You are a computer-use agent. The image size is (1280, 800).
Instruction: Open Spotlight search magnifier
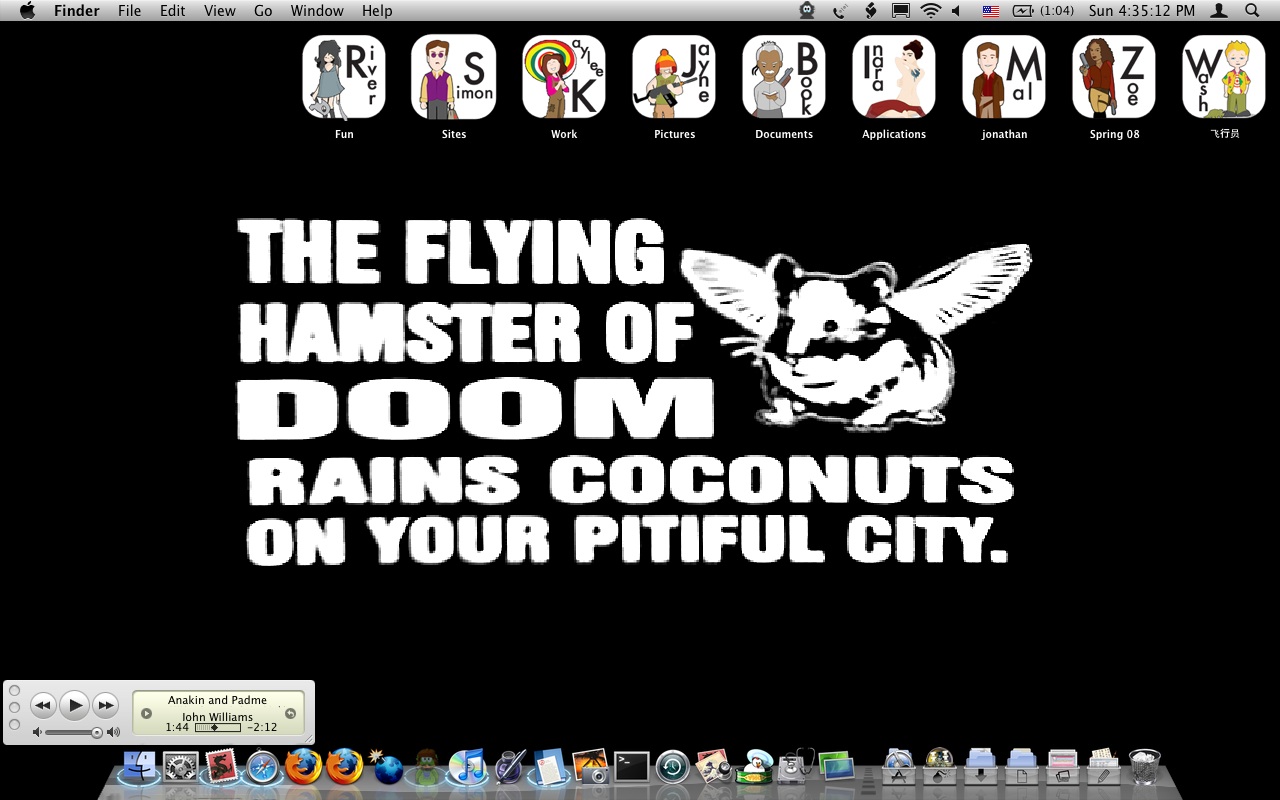pos(1252,11)
